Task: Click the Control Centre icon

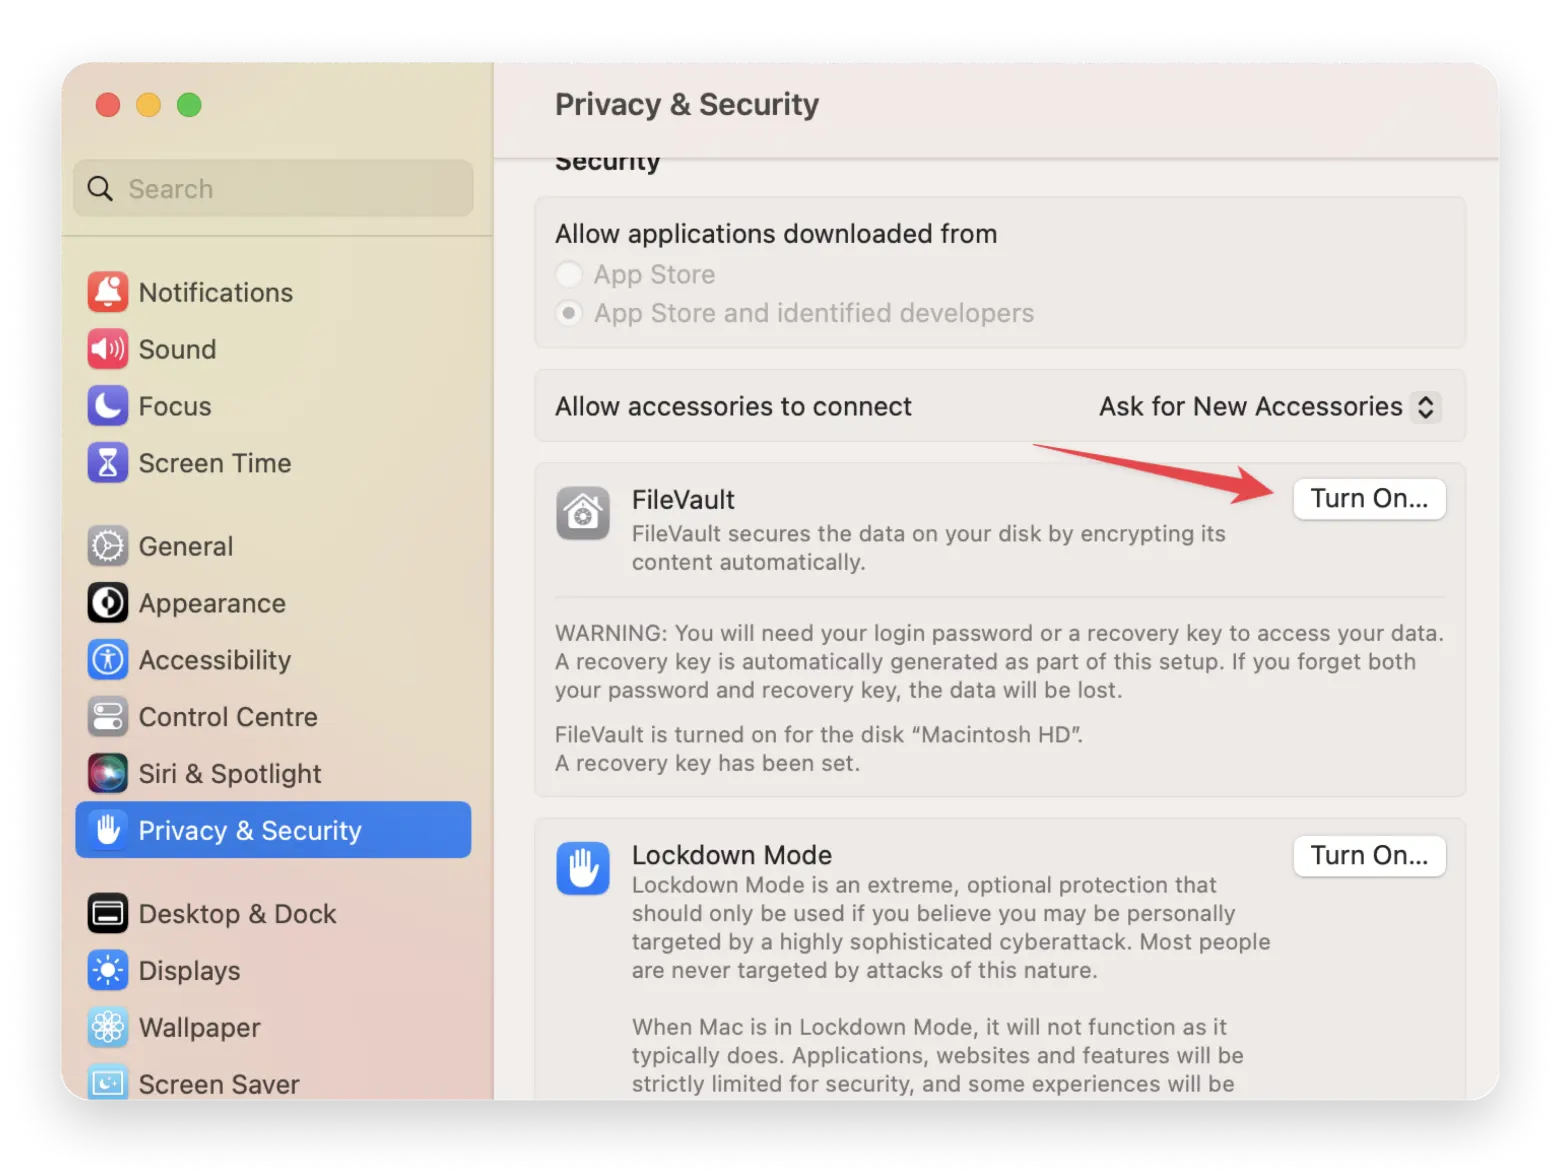Action: (107, 717)
